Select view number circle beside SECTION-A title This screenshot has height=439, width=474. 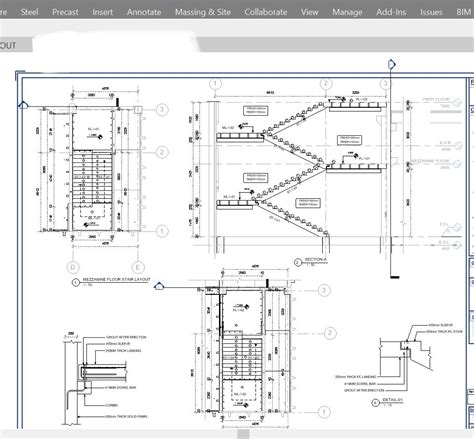click(298, 263)
